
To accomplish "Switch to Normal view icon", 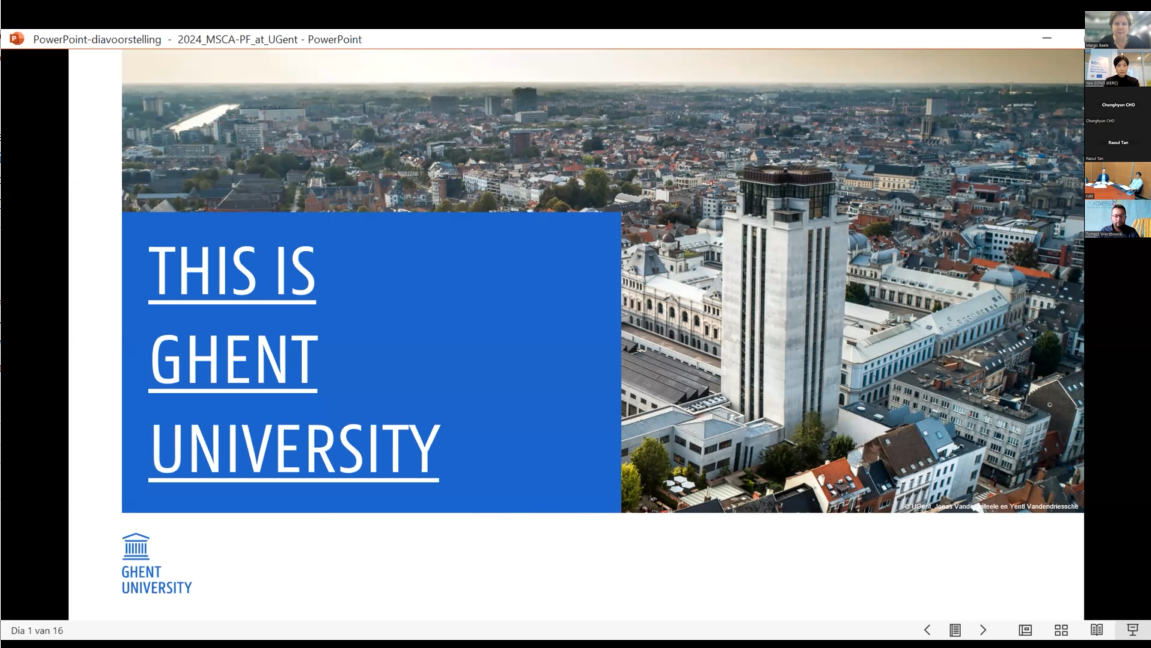I will [1025, 630].
